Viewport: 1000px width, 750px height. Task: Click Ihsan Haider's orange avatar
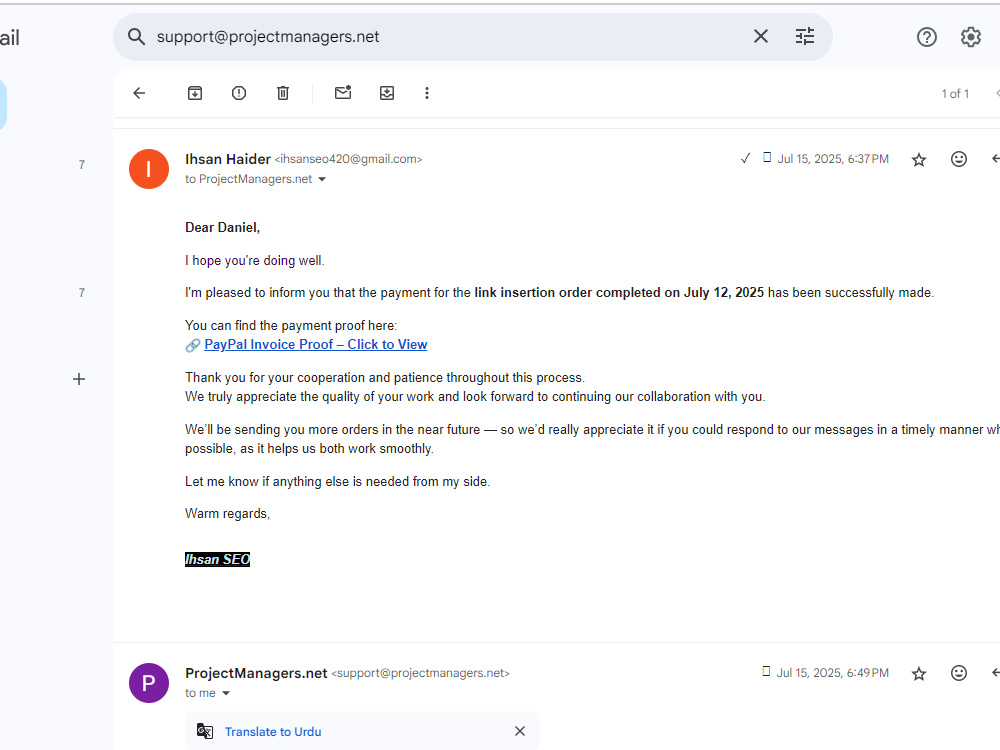pos(149,169)
